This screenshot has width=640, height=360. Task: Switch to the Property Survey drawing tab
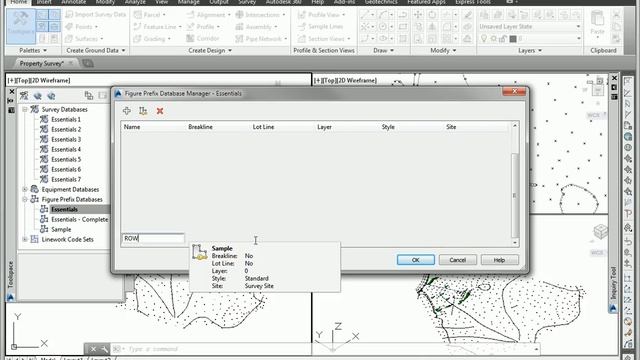[42, 63]
